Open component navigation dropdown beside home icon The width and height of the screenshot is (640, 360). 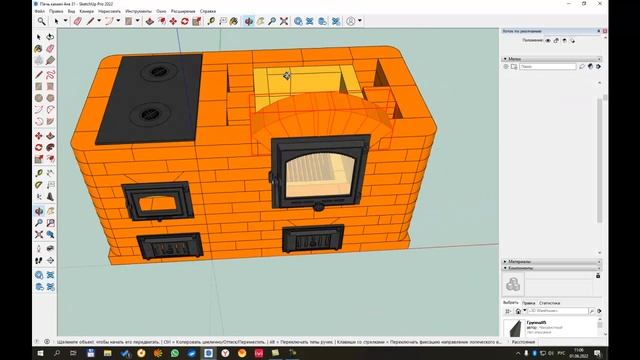524,311
